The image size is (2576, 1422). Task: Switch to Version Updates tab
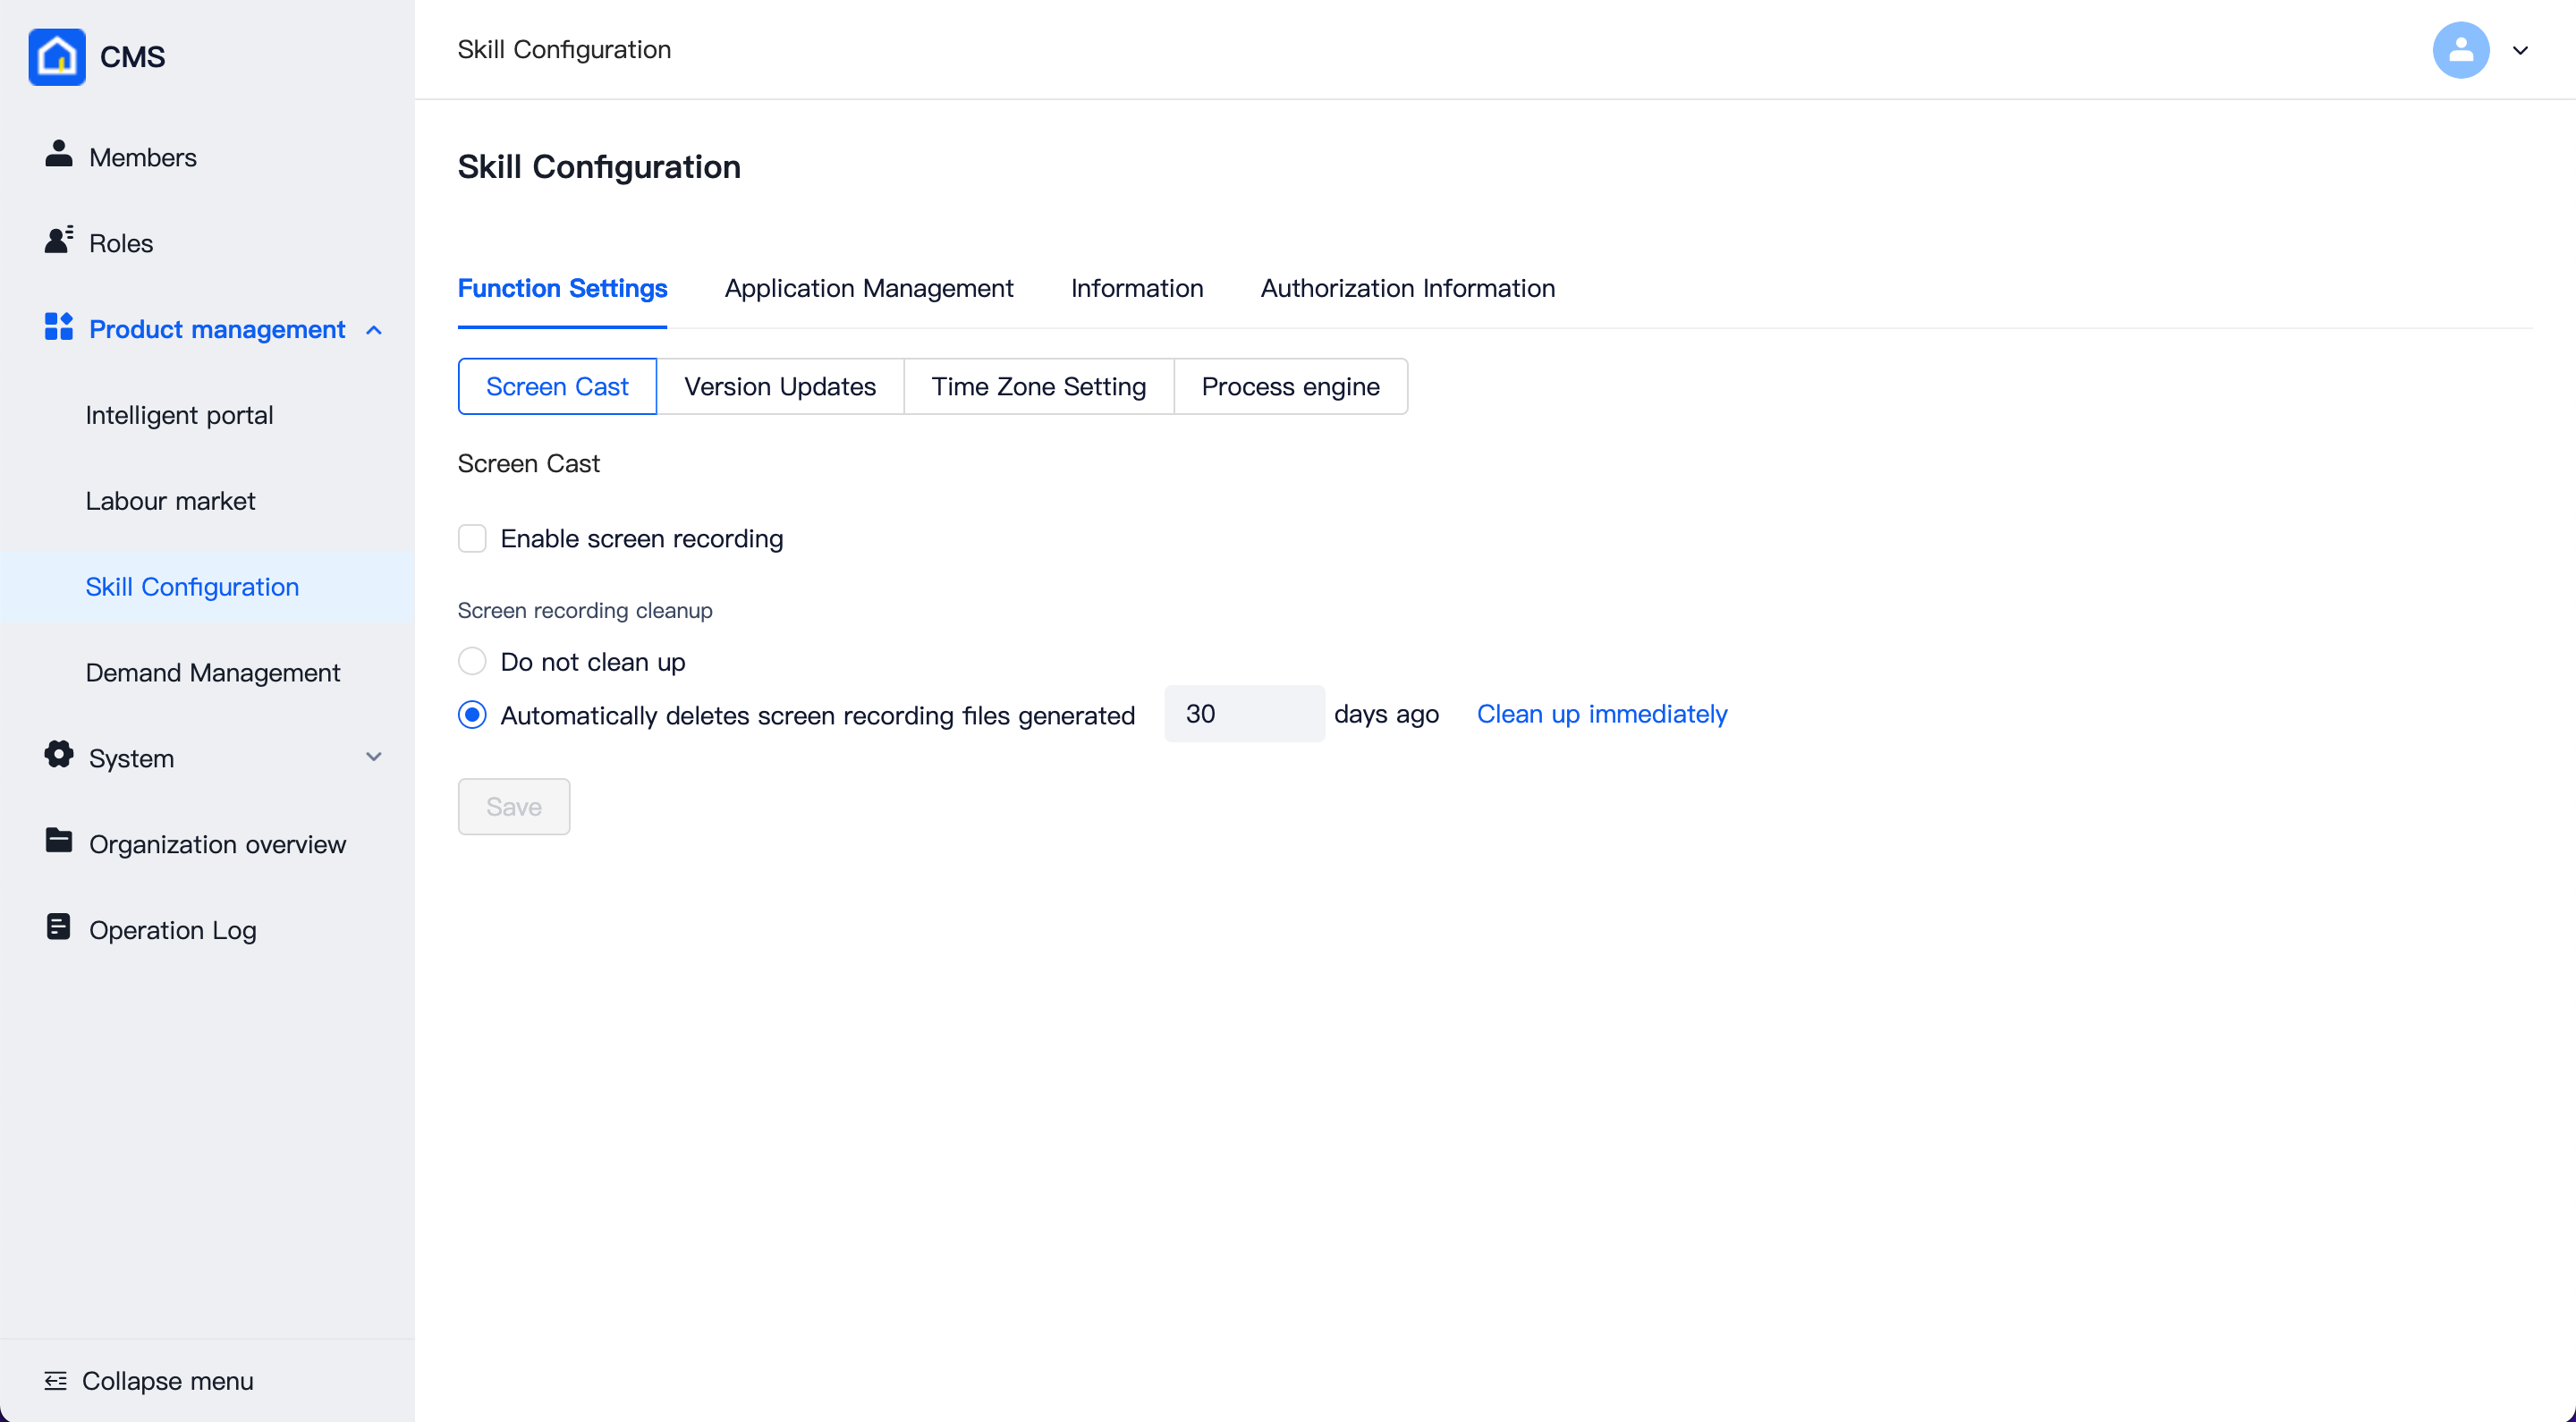pos(781,387)
